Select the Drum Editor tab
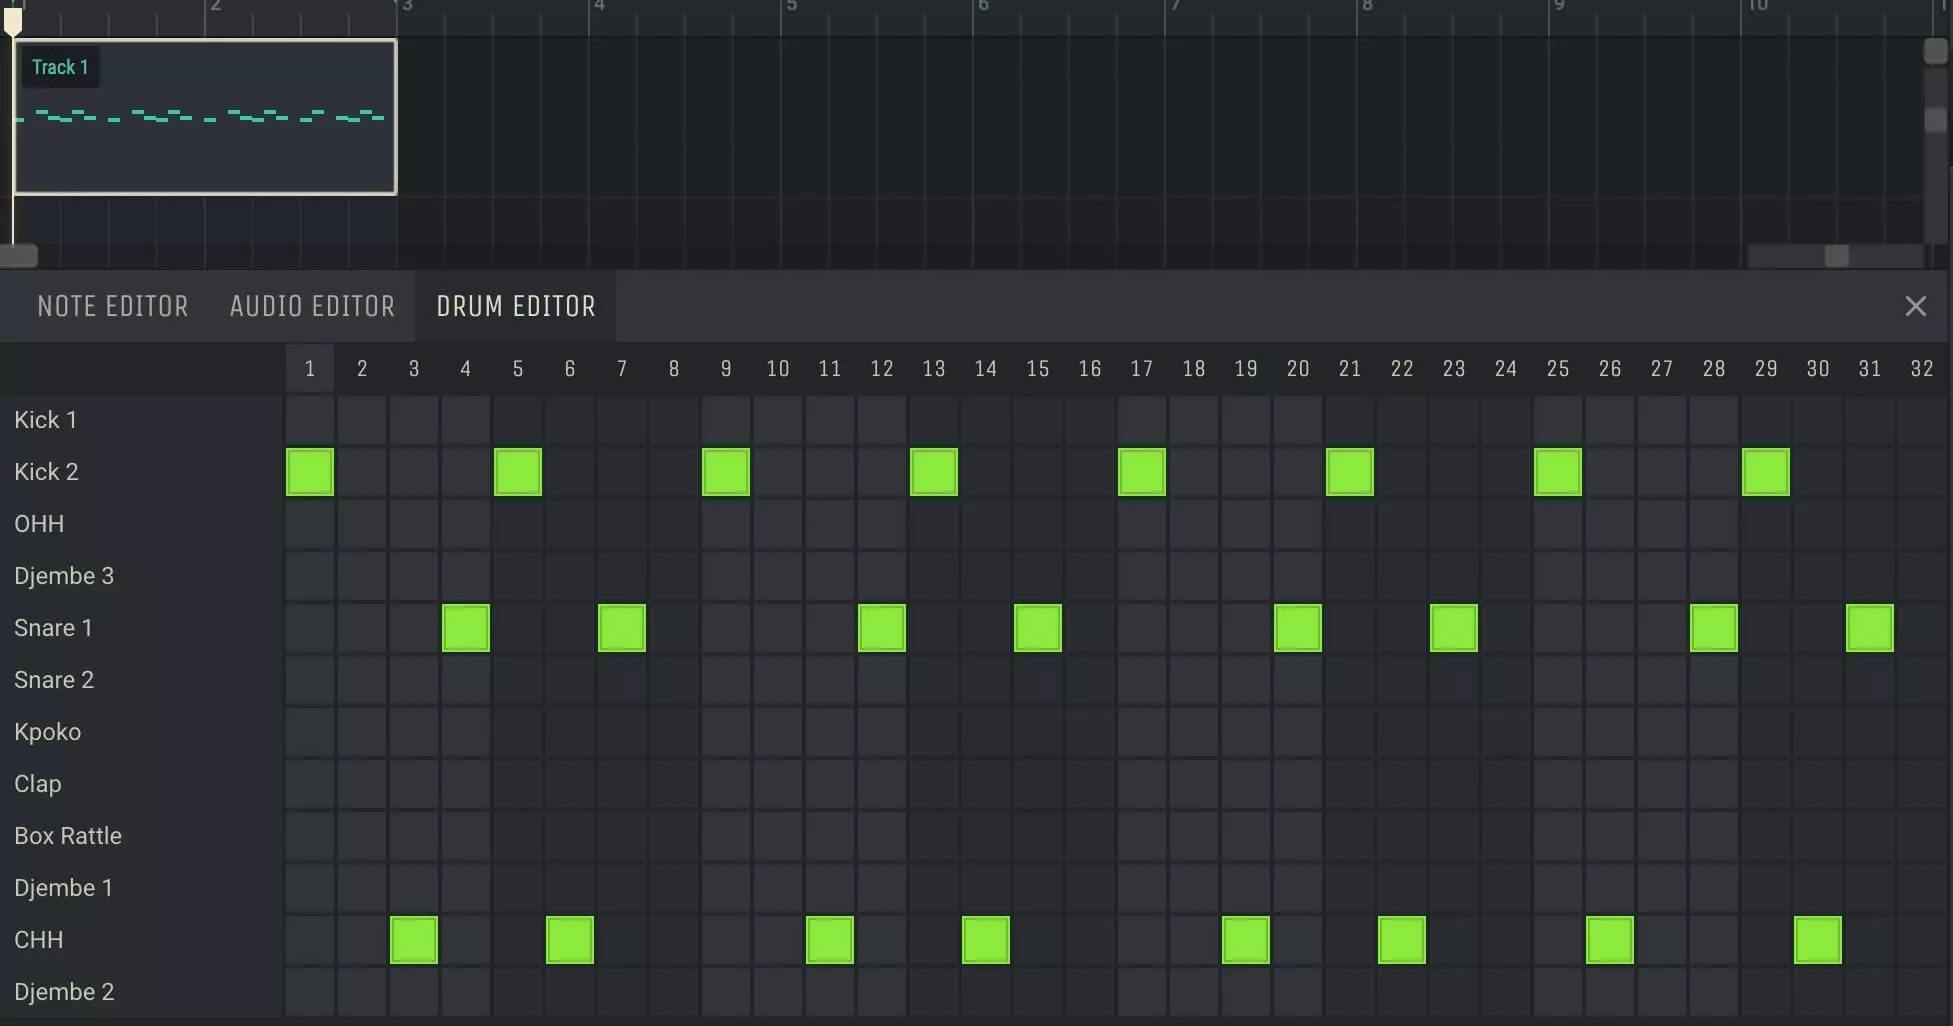Screen dimensions: 1953x1026 (x=515, y=306)
